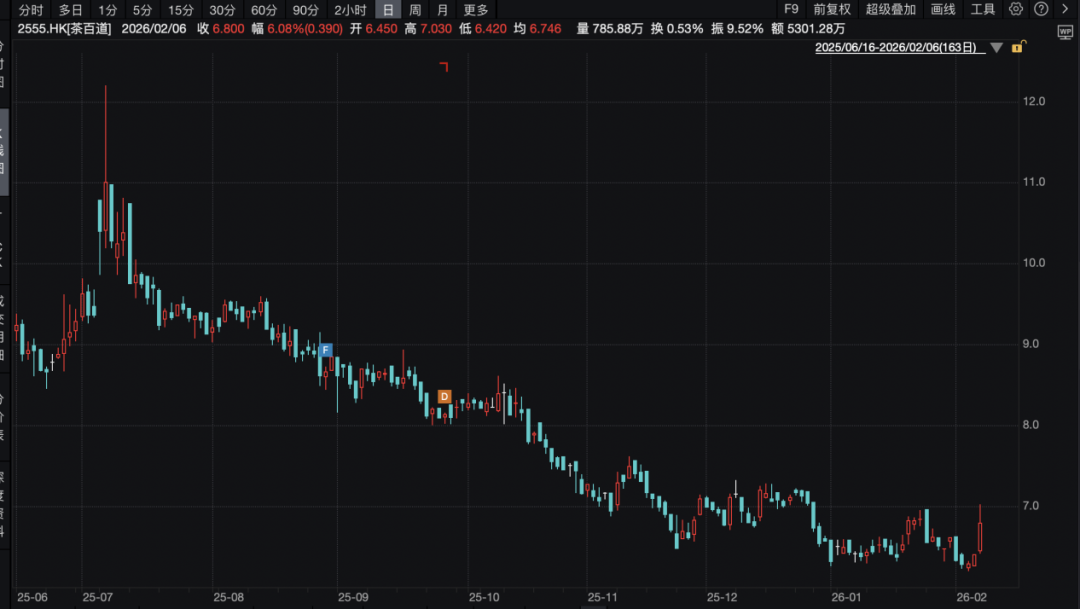The width and height of the screenshot is (1080, 609).
Task: Click the 26-02 date axis label
Action: (972, 597)
